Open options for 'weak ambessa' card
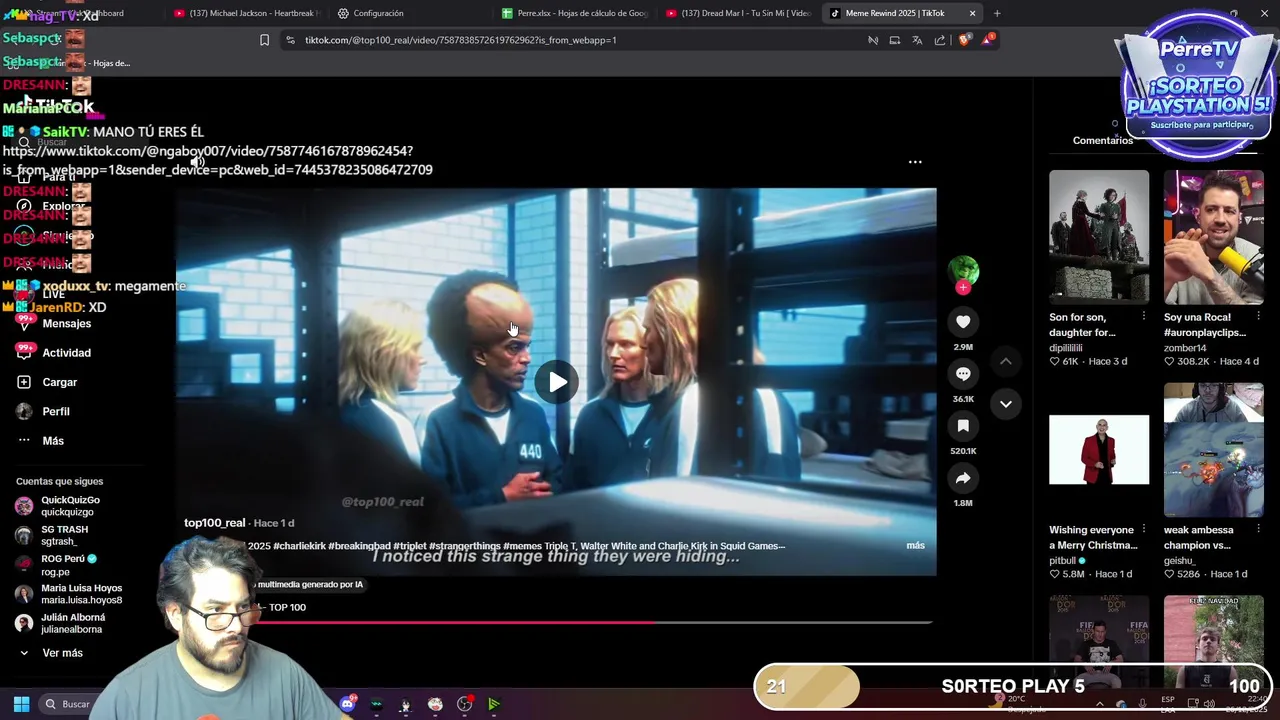This screenshot has width=1280, height=720. point(1258,530)
